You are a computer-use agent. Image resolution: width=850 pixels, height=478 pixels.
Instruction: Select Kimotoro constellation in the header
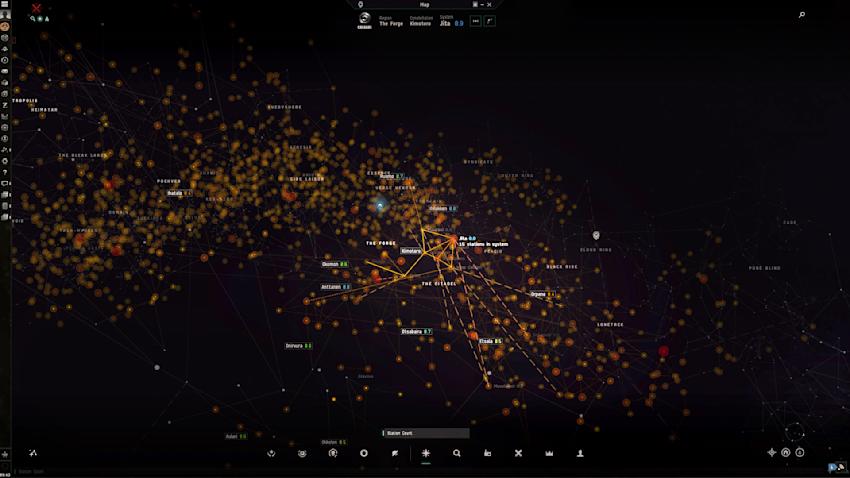tap(420, 23)
